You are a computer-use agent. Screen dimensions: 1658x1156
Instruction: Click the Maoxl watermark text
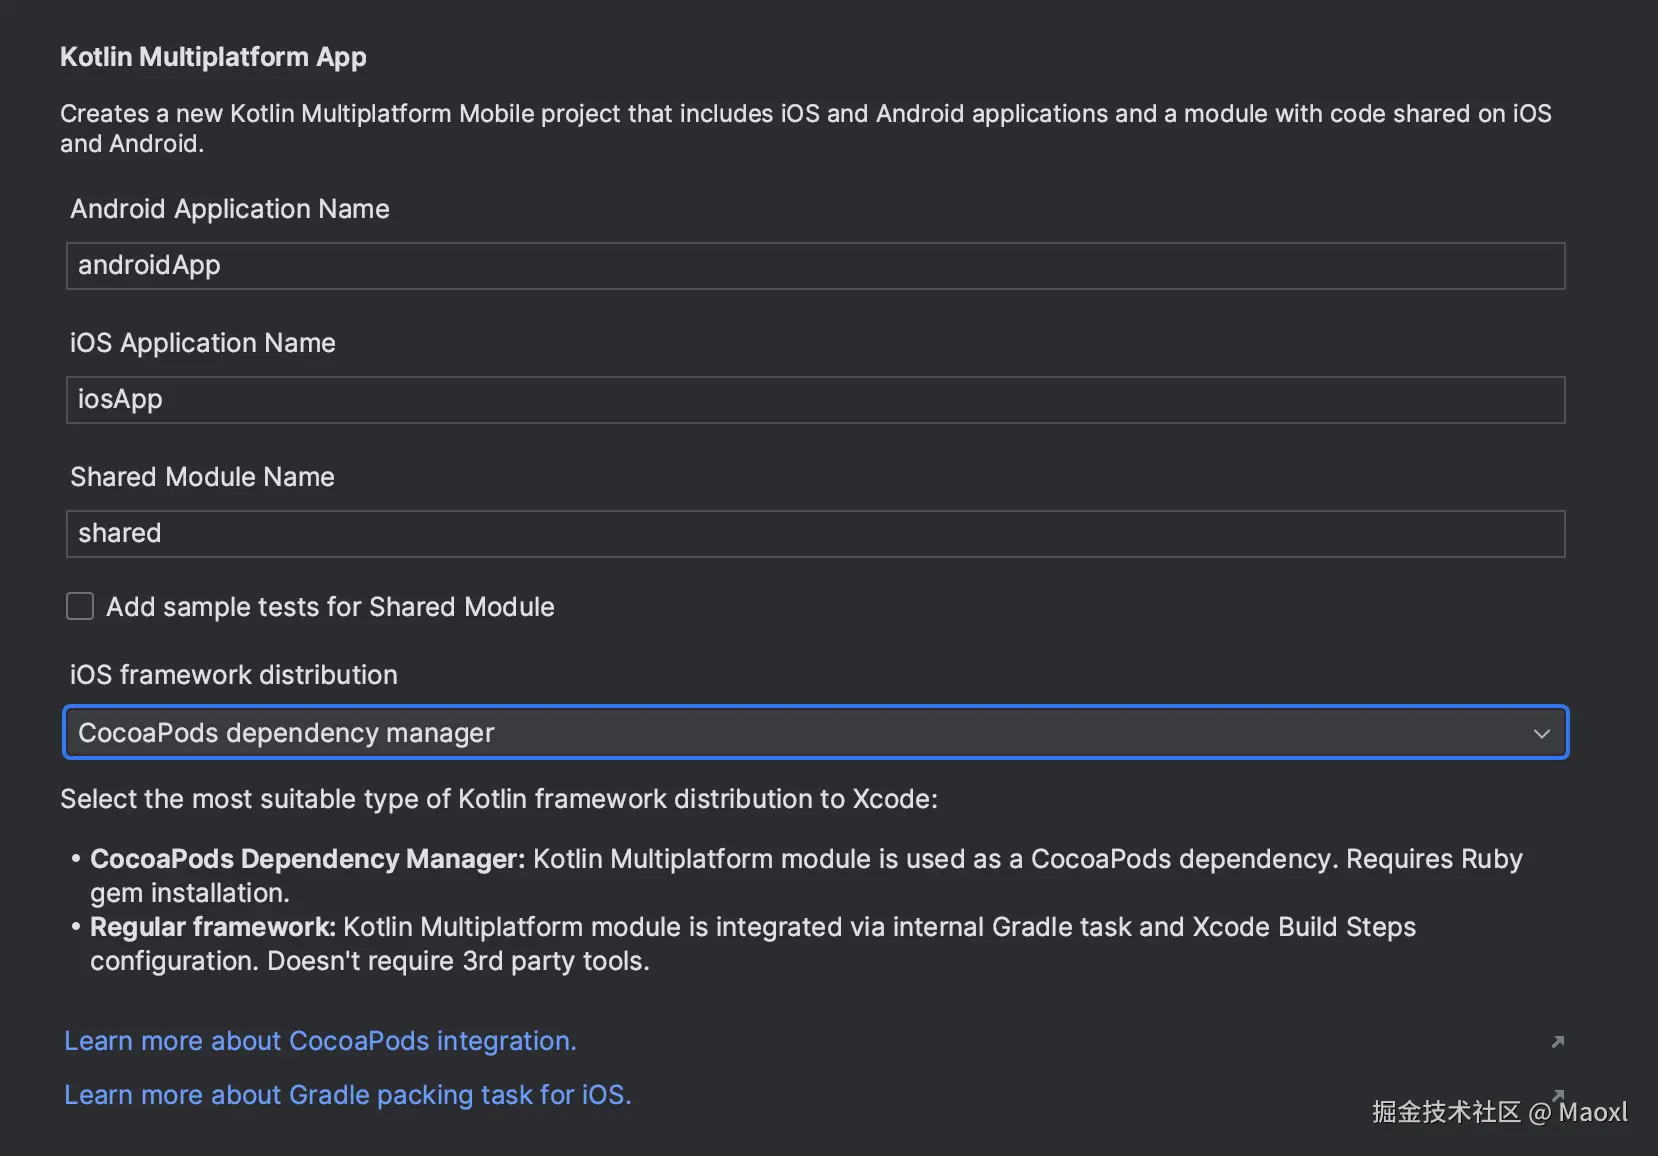pyautogui.click(x=1592, y=1112)
